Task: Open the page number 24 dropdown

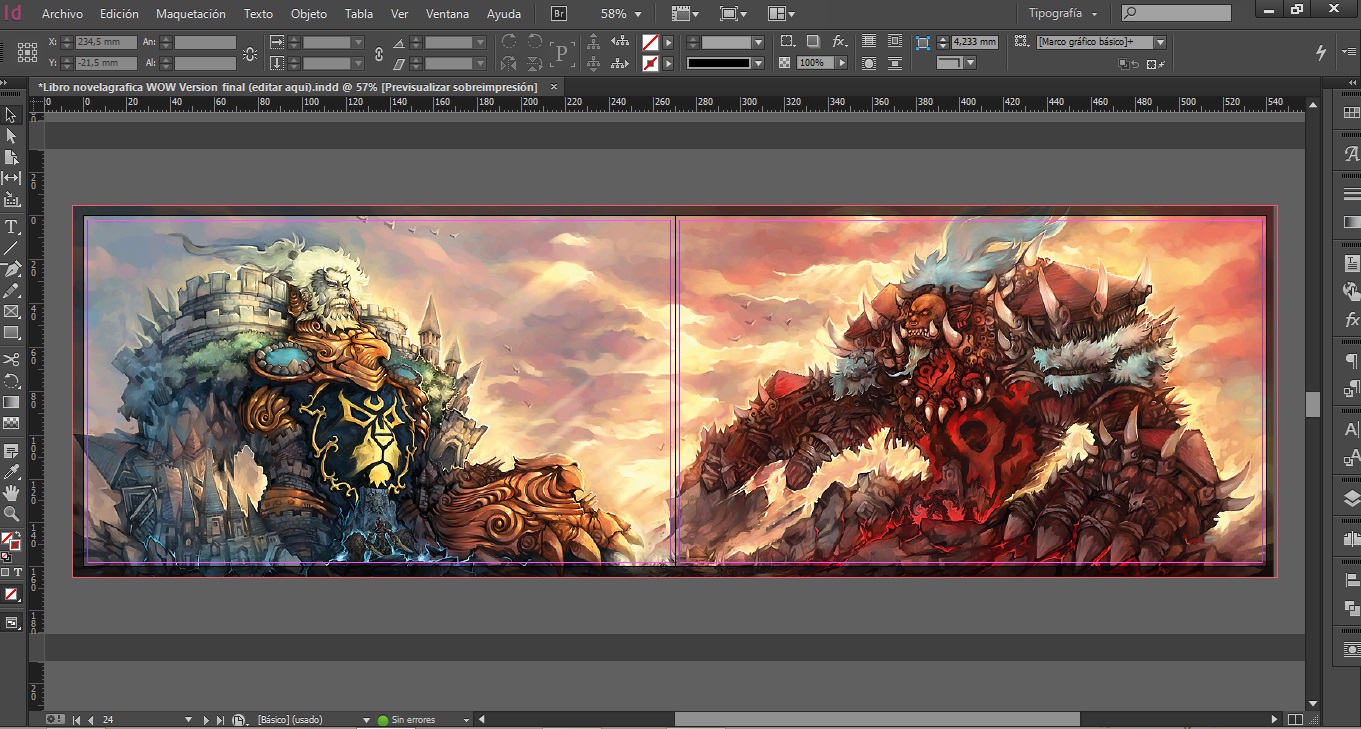Action: click(x=188, y=720)
